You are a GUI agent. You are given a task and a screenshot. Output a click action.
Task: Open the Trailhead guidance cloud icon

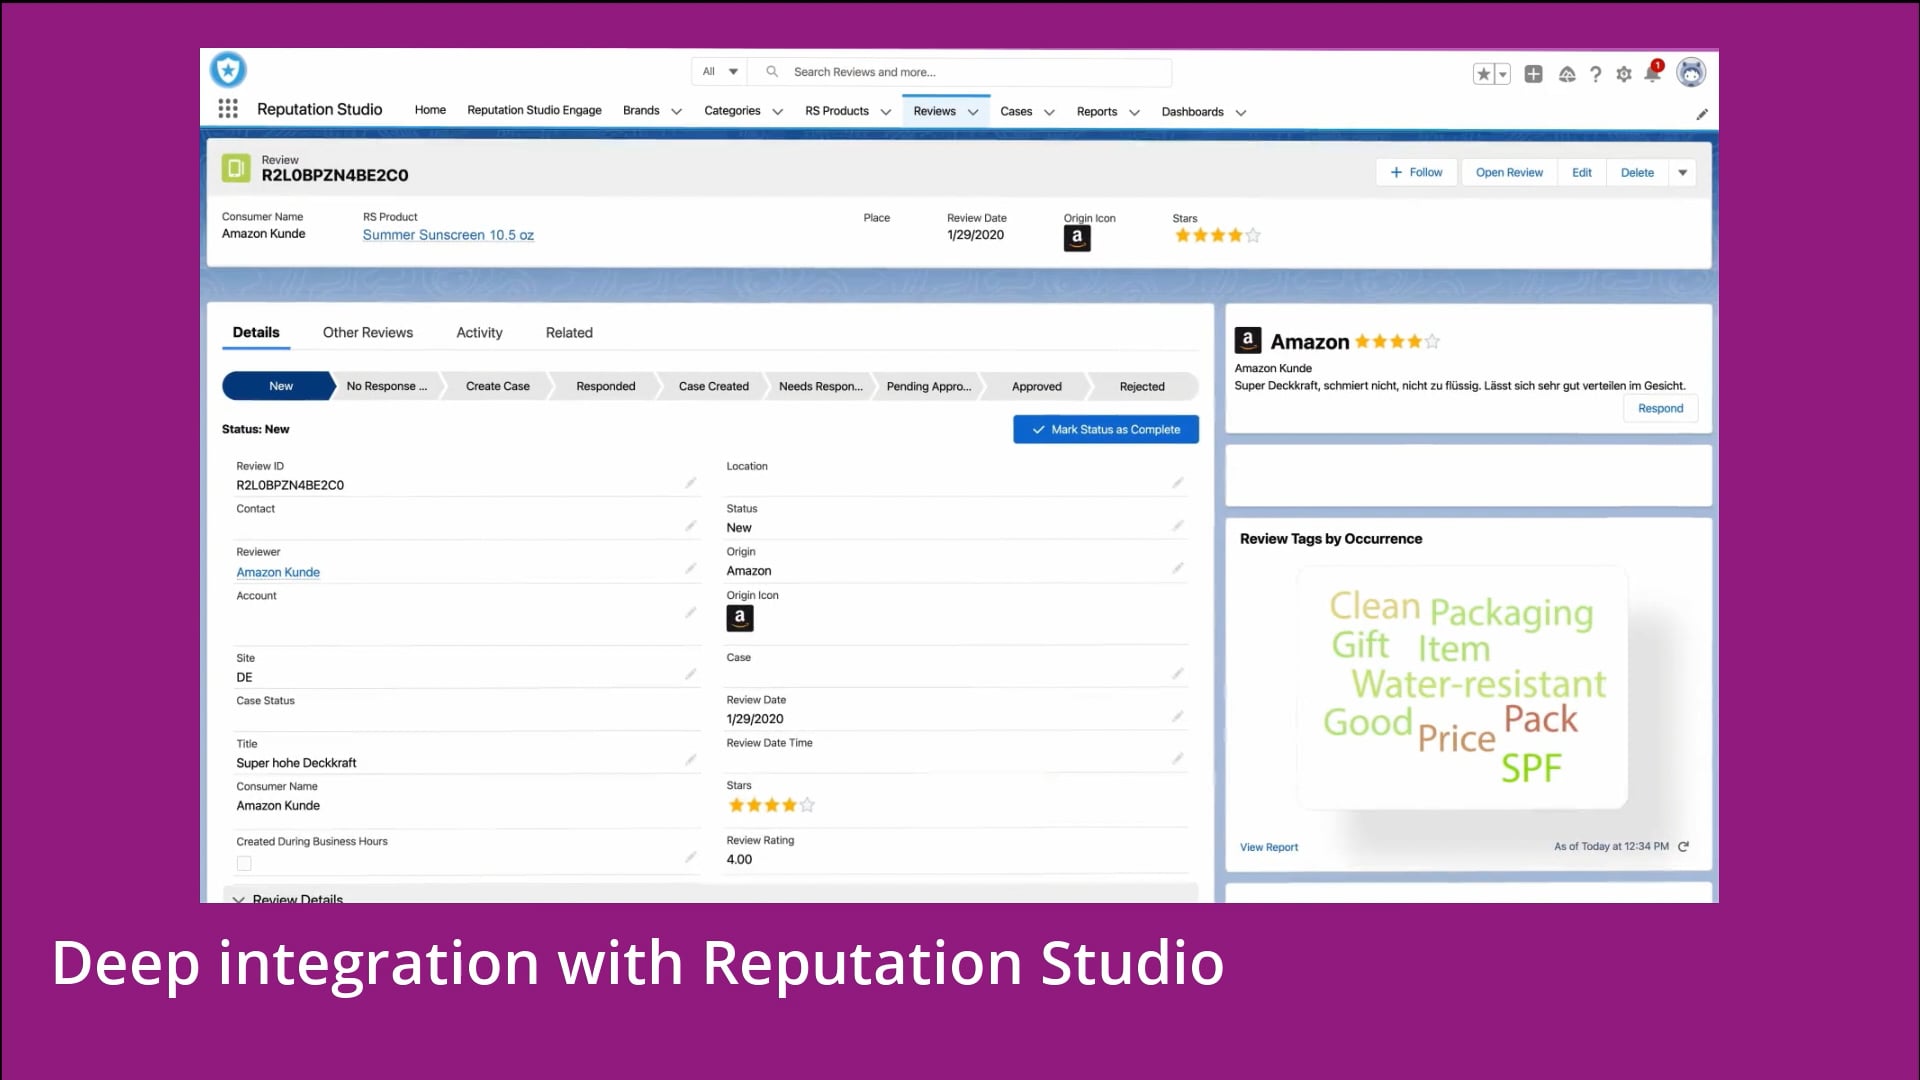coord(1567,74)
